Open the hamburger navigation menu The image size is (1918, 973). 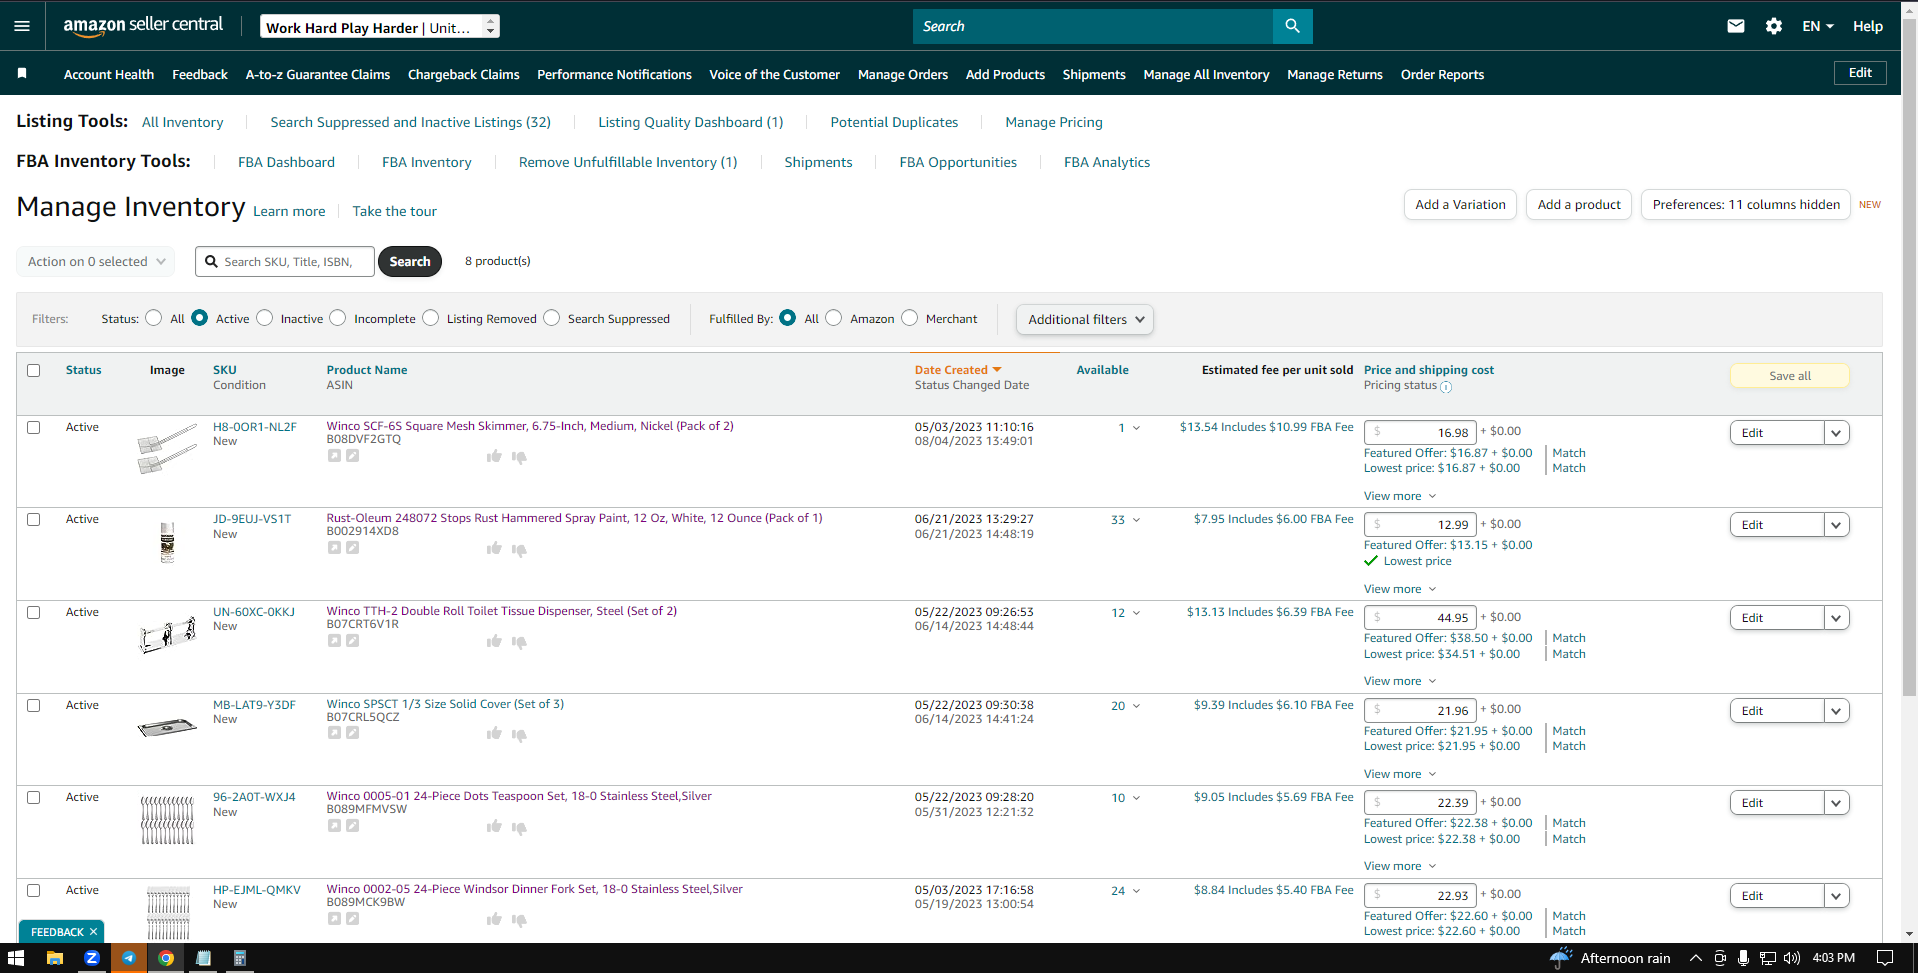pos(22,26)
